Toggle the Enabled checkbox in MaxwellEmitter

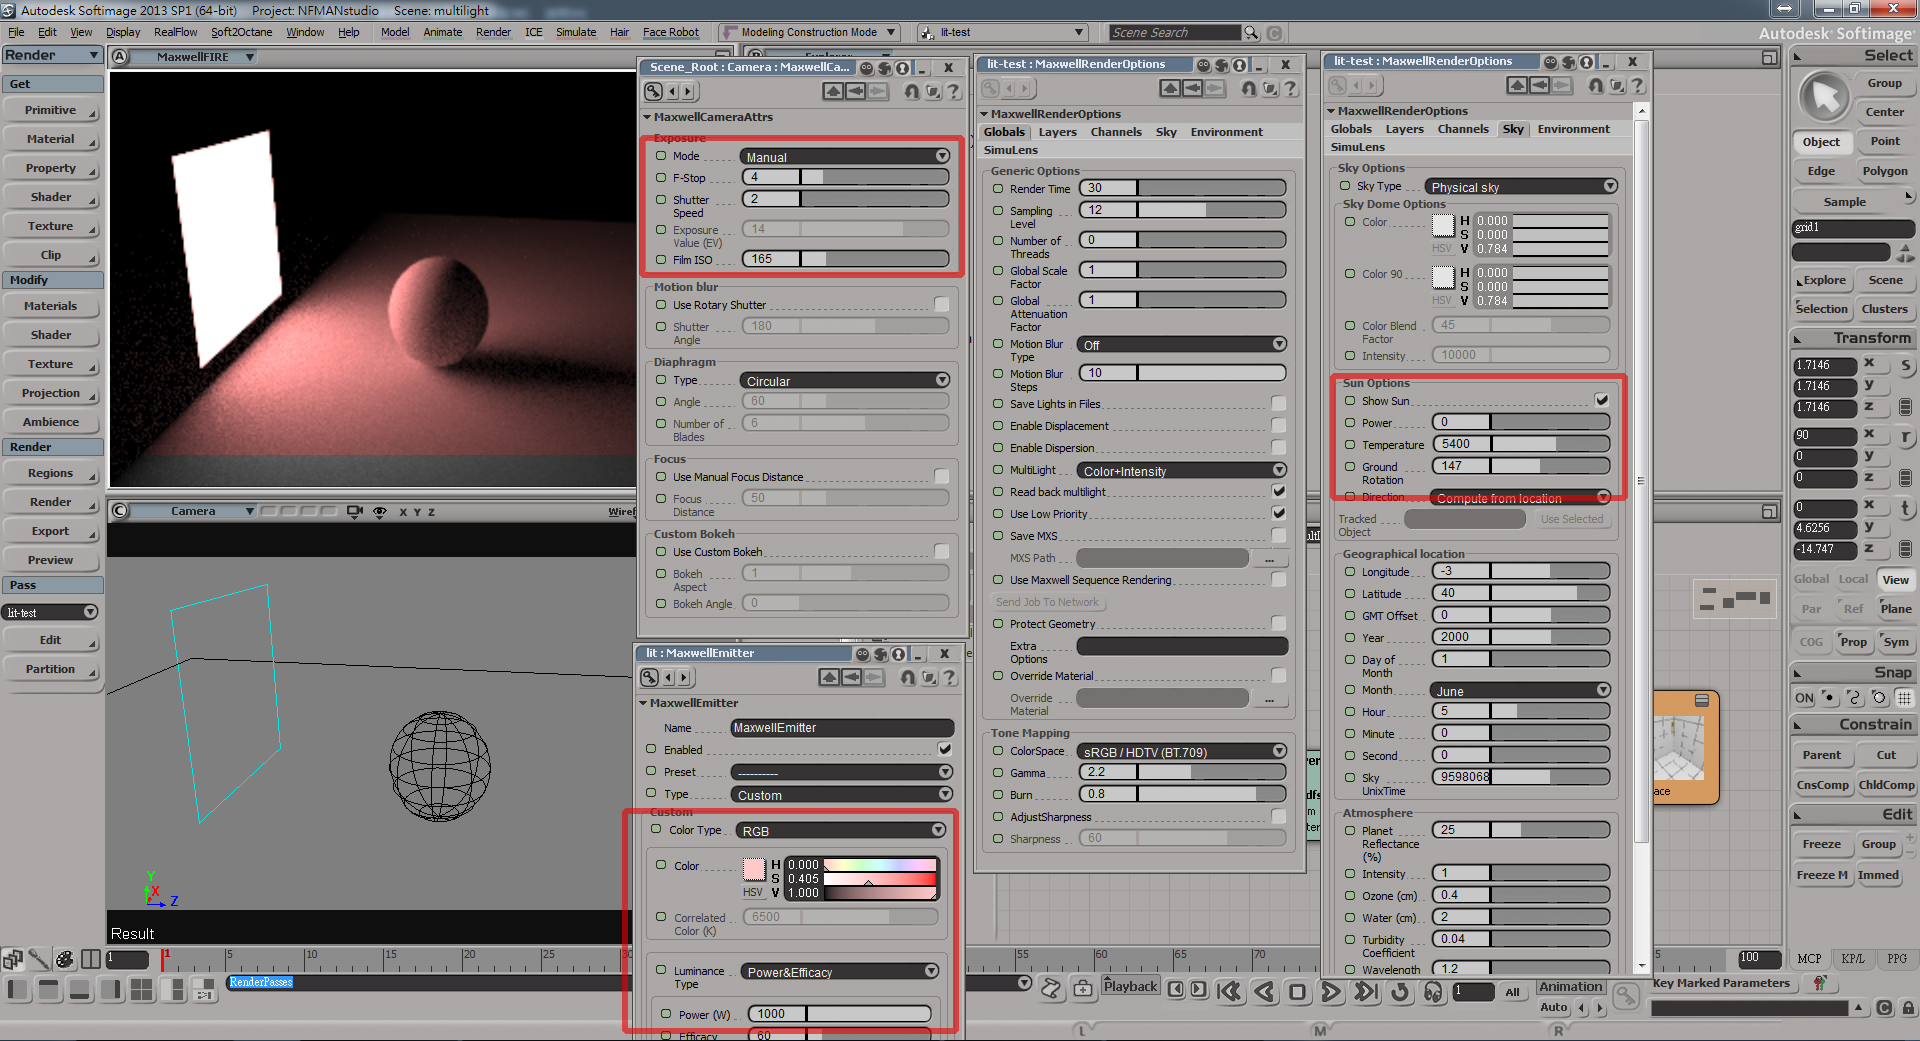pos(945,748)
